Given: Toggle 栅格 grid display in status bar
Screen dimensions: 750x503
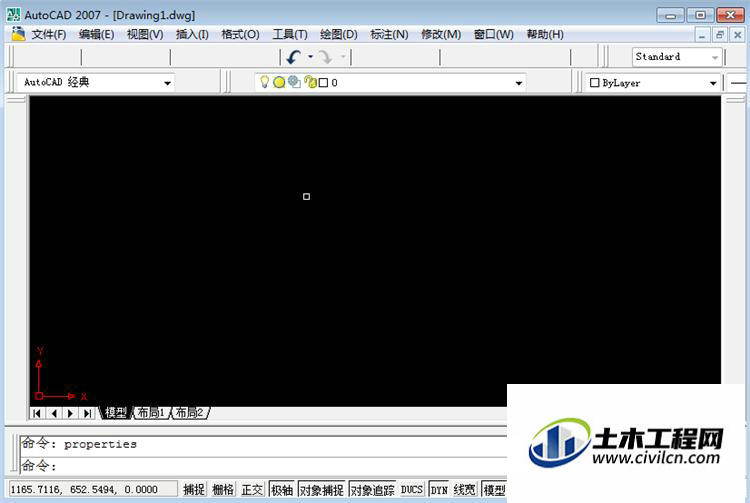Looking at the screenshot, I should coord(223,490).
